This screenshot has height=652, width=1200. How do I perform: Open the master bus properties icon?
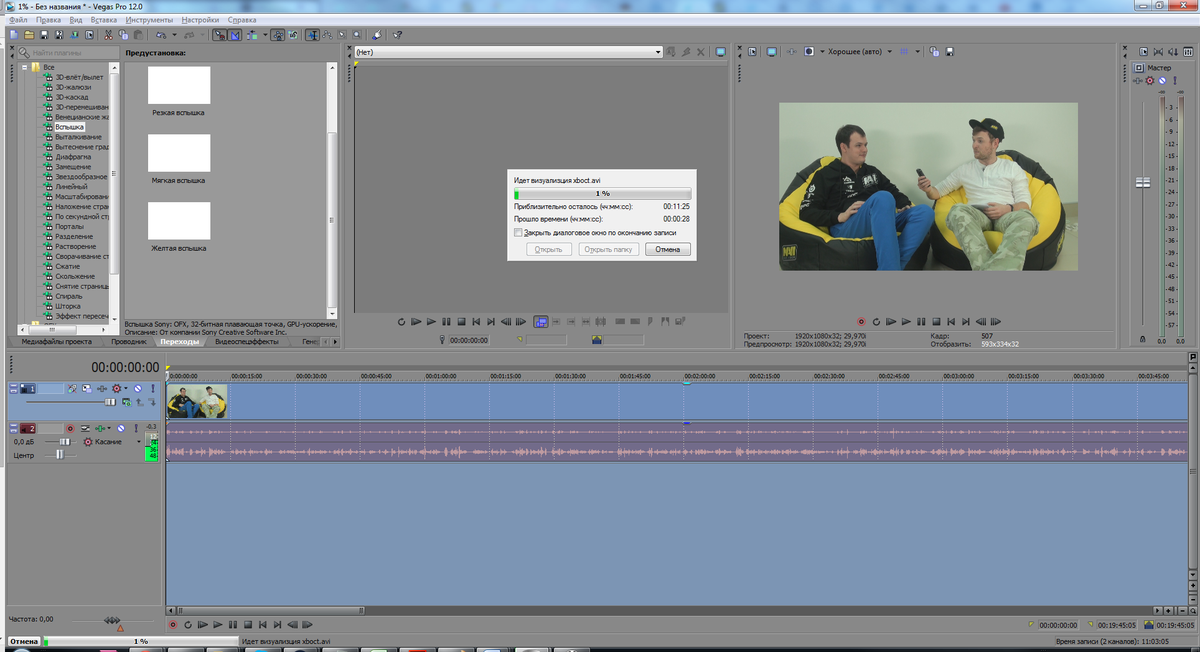click(x=1143, y=52)
